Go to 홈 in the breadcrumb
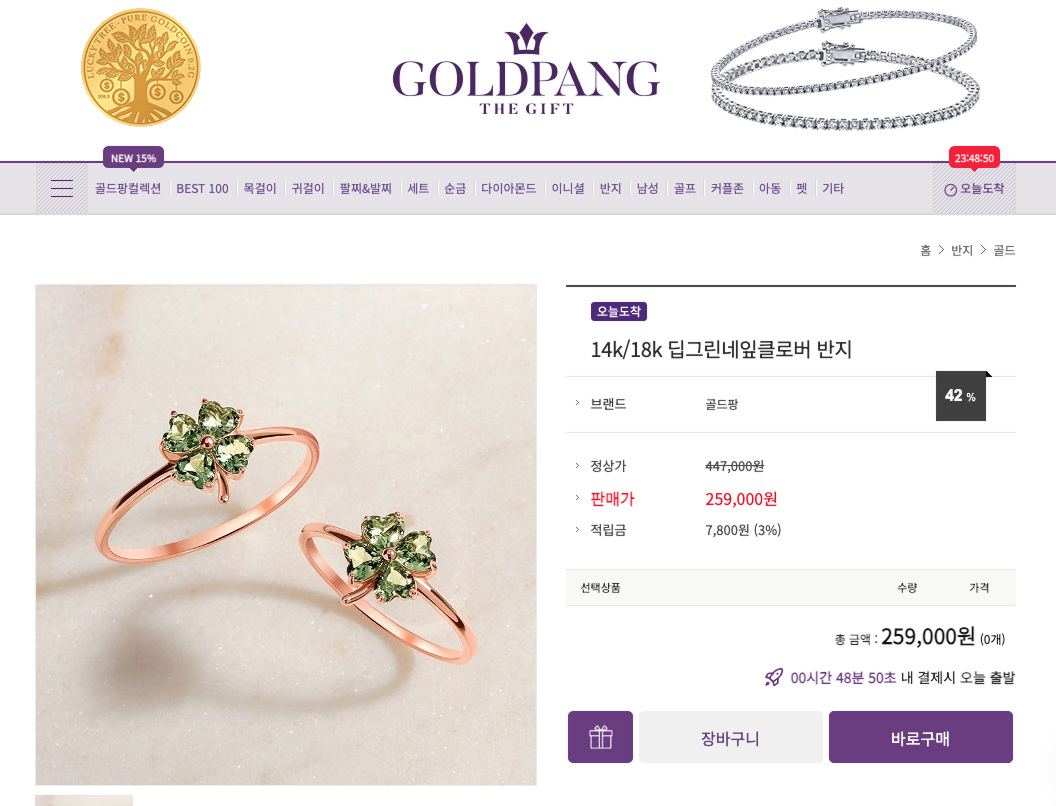 click(925, 250)
